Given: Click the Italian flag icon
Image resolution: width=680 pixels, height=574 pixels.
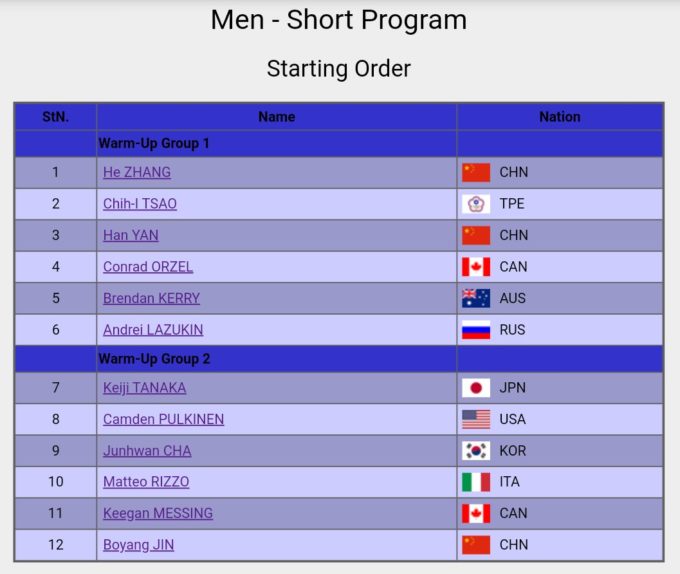Looking at the screenshot, I should pos(476,482).
